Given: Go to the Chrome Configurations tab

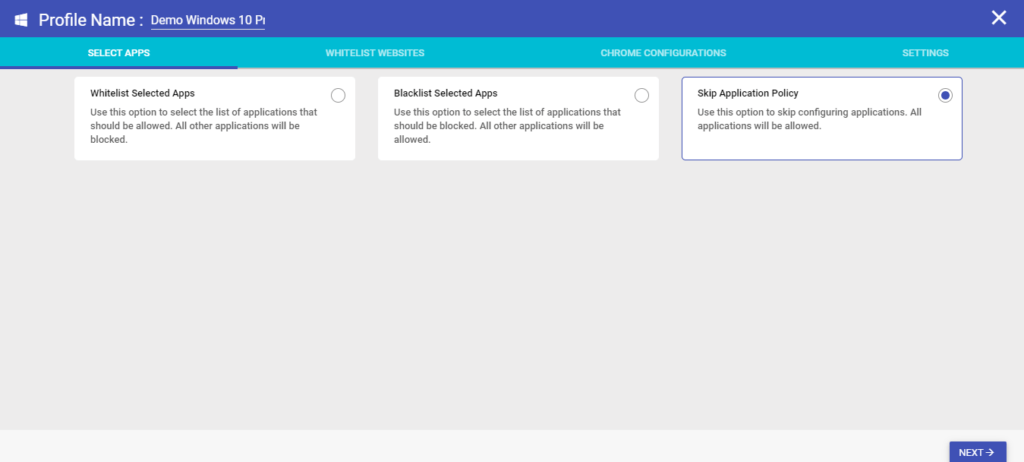Looking at the screenshot, I should click(x=664, y=53).
